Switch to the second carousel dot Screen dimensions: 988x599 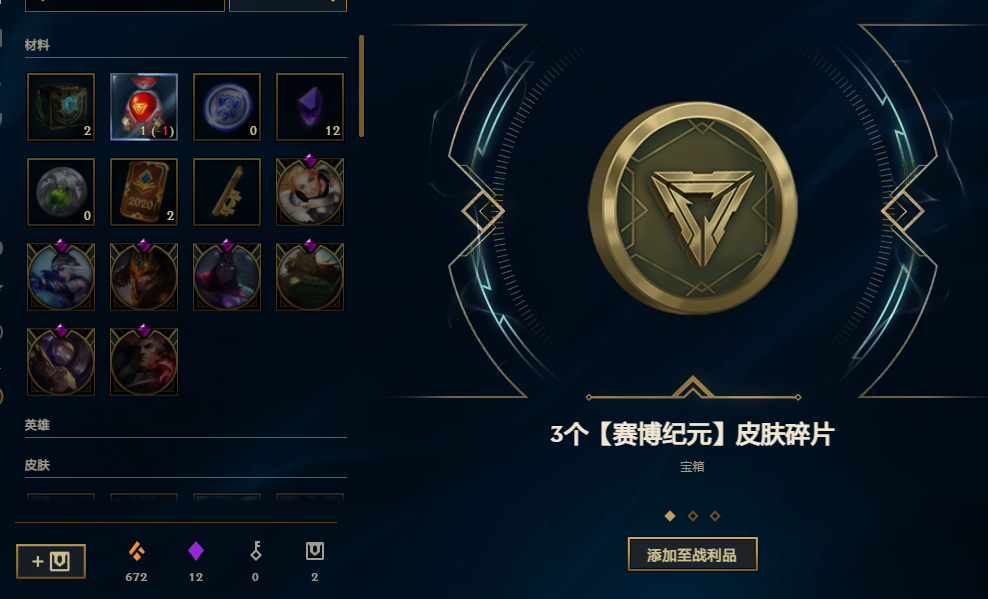click(692, 516)
